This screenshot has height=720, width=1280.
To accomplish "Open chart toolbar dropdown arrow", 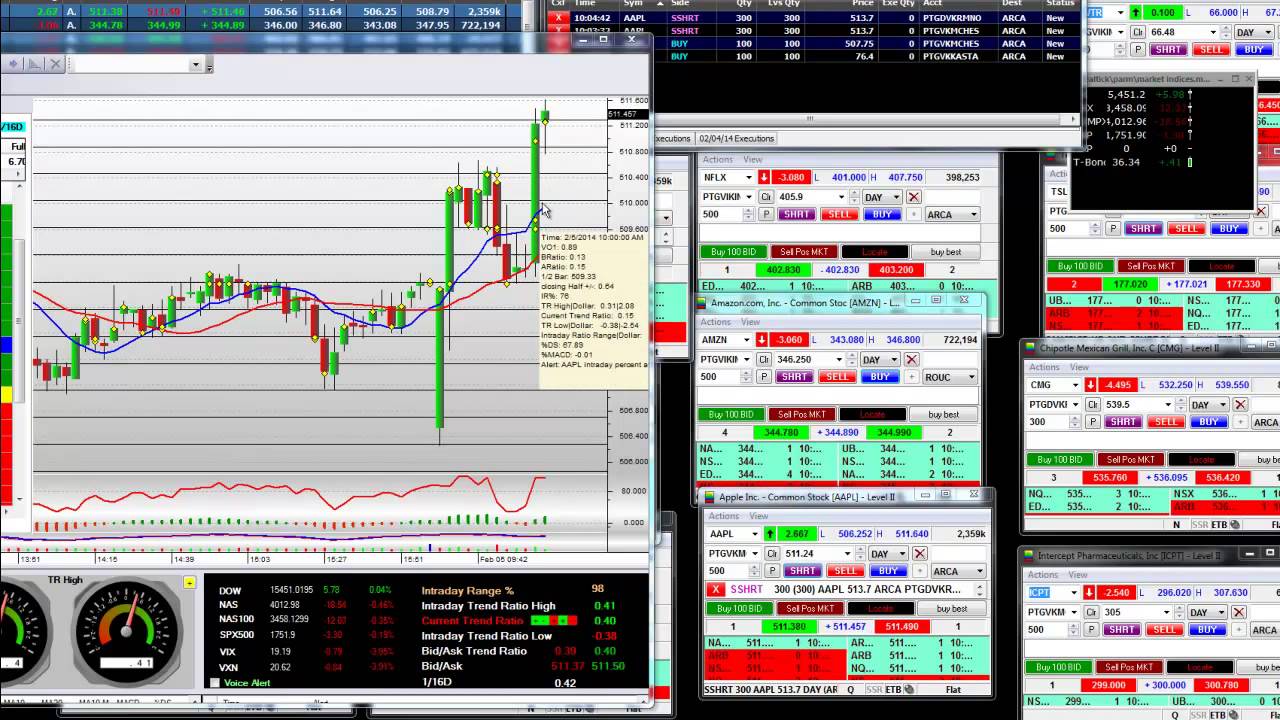I will pos(196,65).
